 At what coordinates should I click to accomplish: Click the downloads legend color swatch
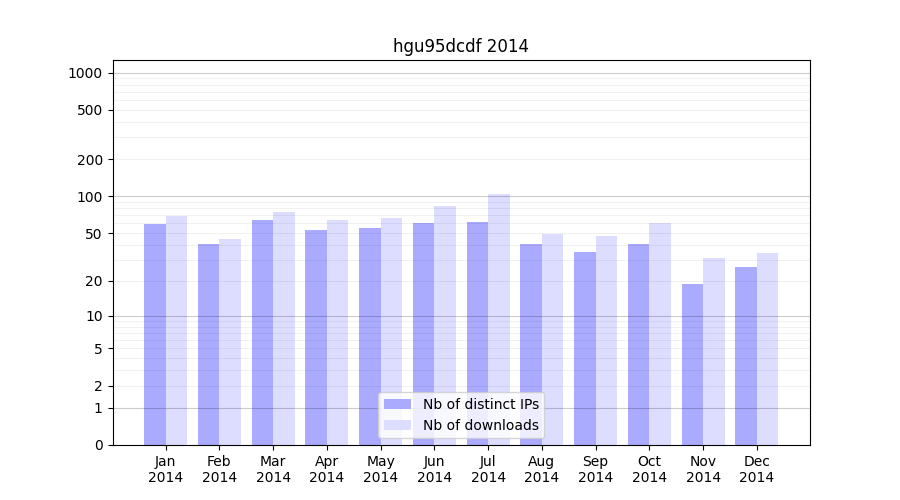pos(397,425)
